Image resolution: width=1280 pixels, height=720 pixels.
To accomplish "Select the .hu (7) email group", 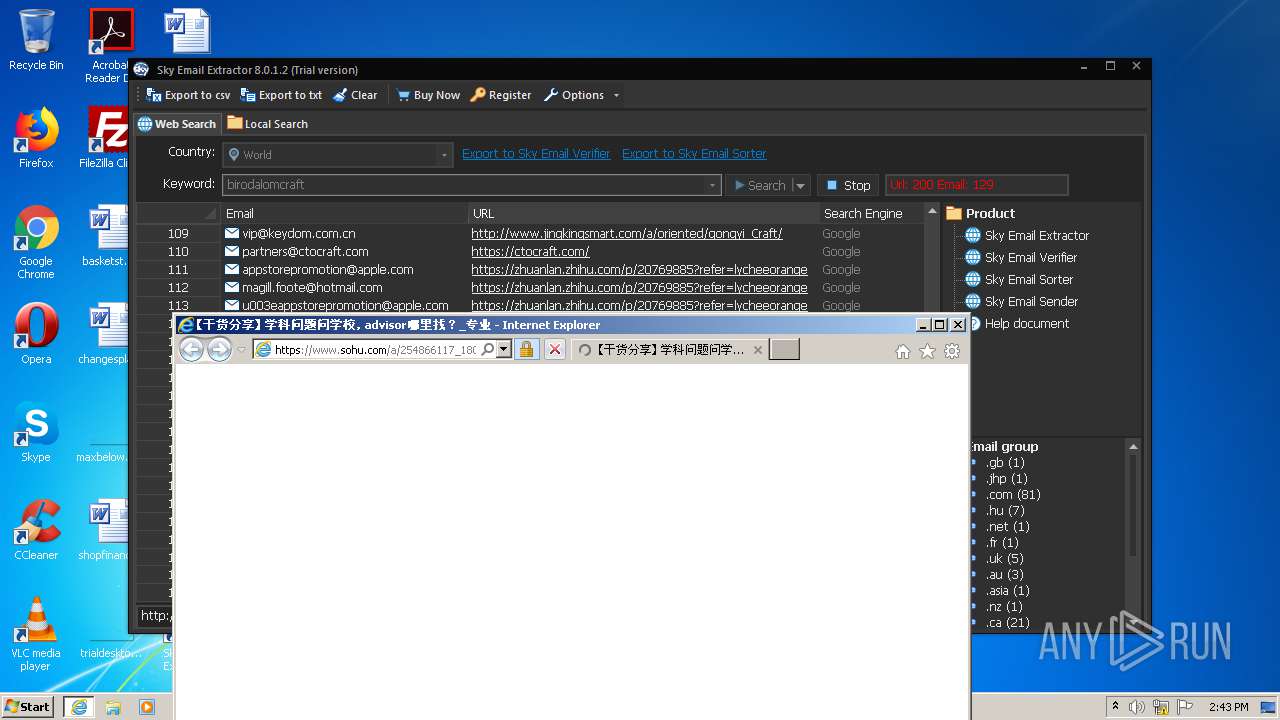I will 1005,510.
